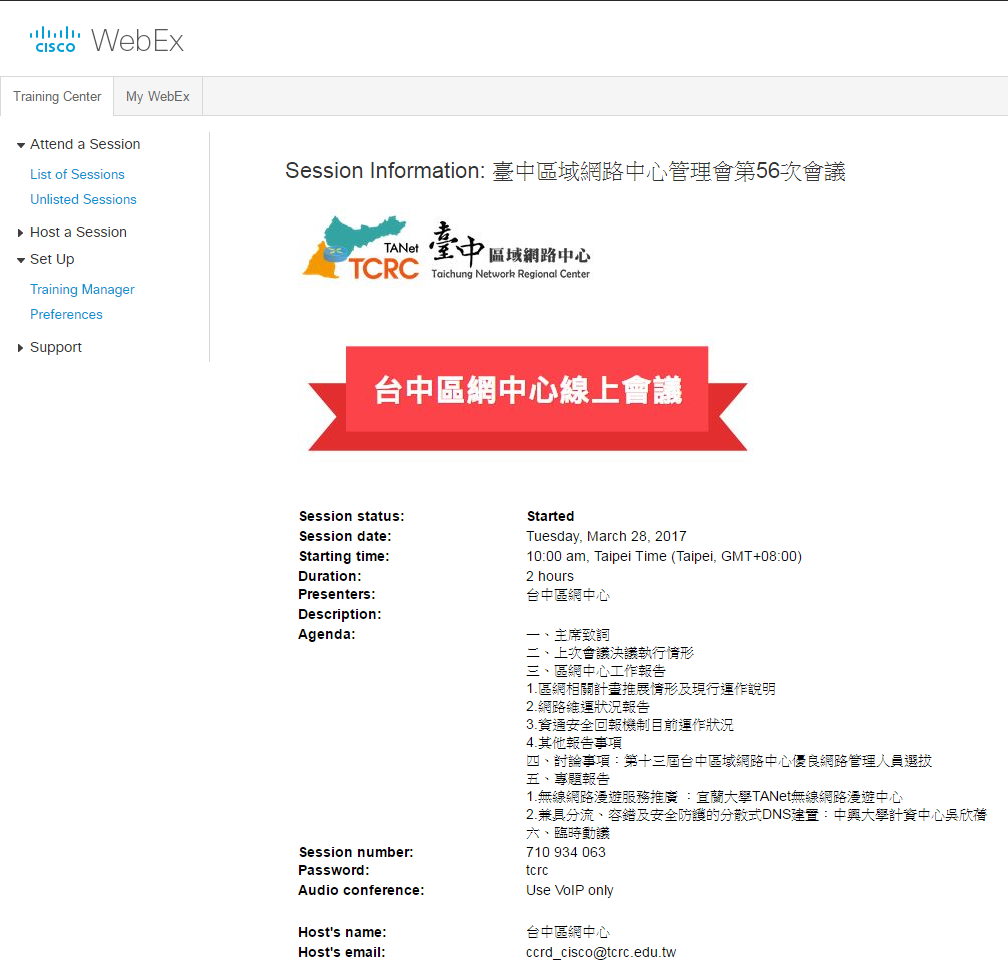Click the 'Agenda:' label

coord(327,634)
